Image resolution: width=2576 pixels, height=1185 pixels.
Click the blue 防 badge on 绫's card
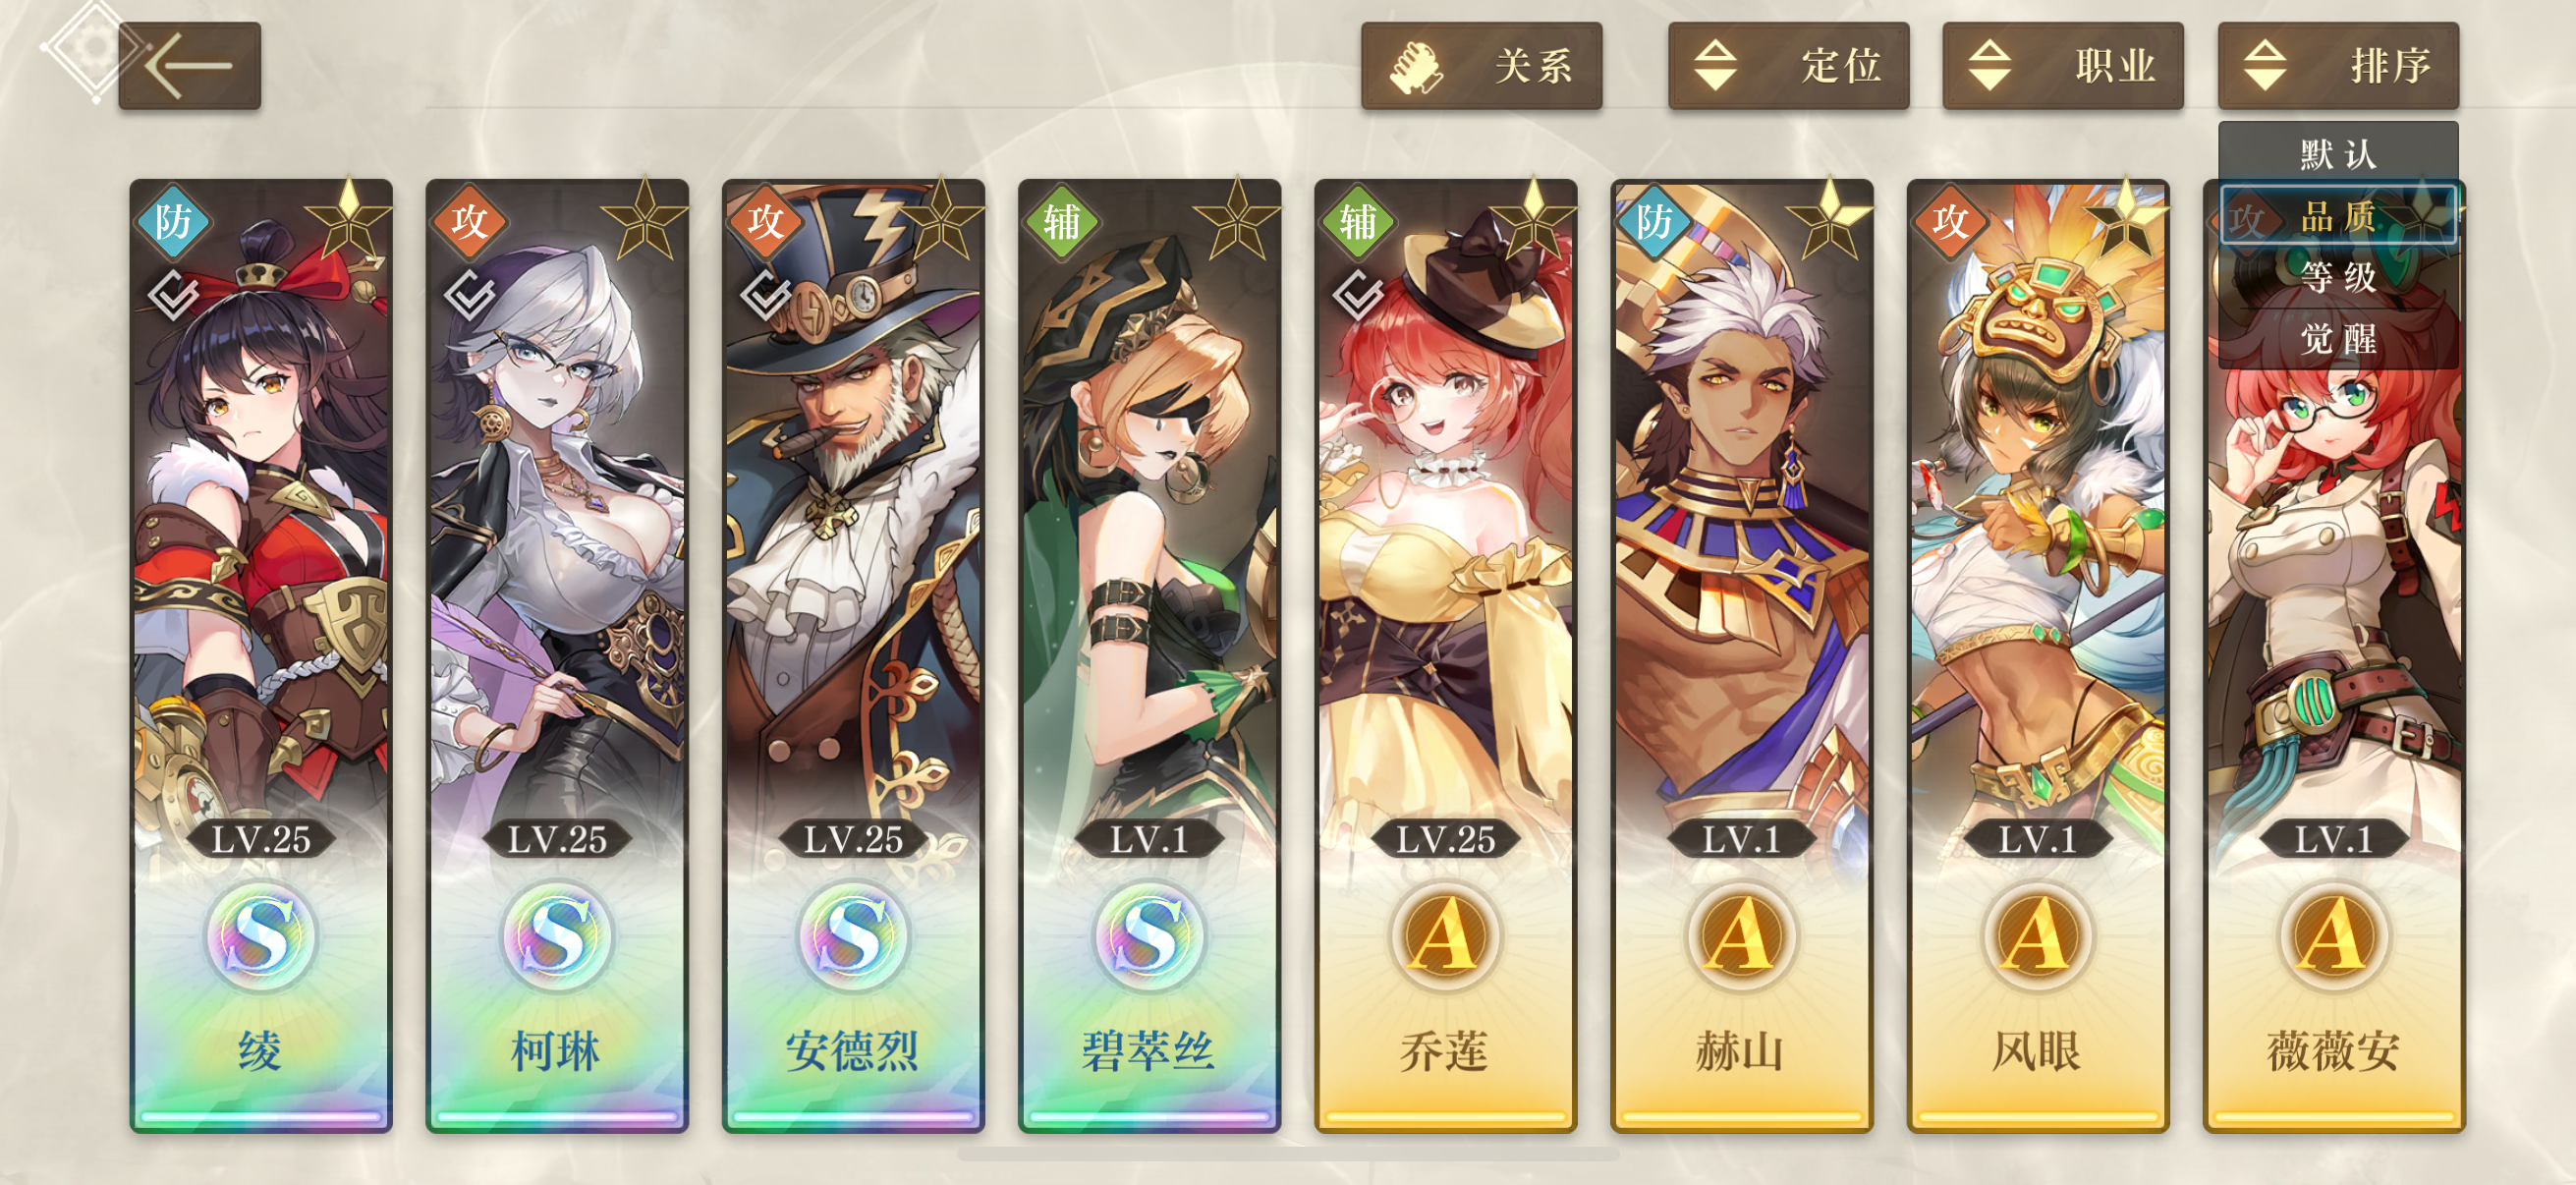[x=173, y=221]
